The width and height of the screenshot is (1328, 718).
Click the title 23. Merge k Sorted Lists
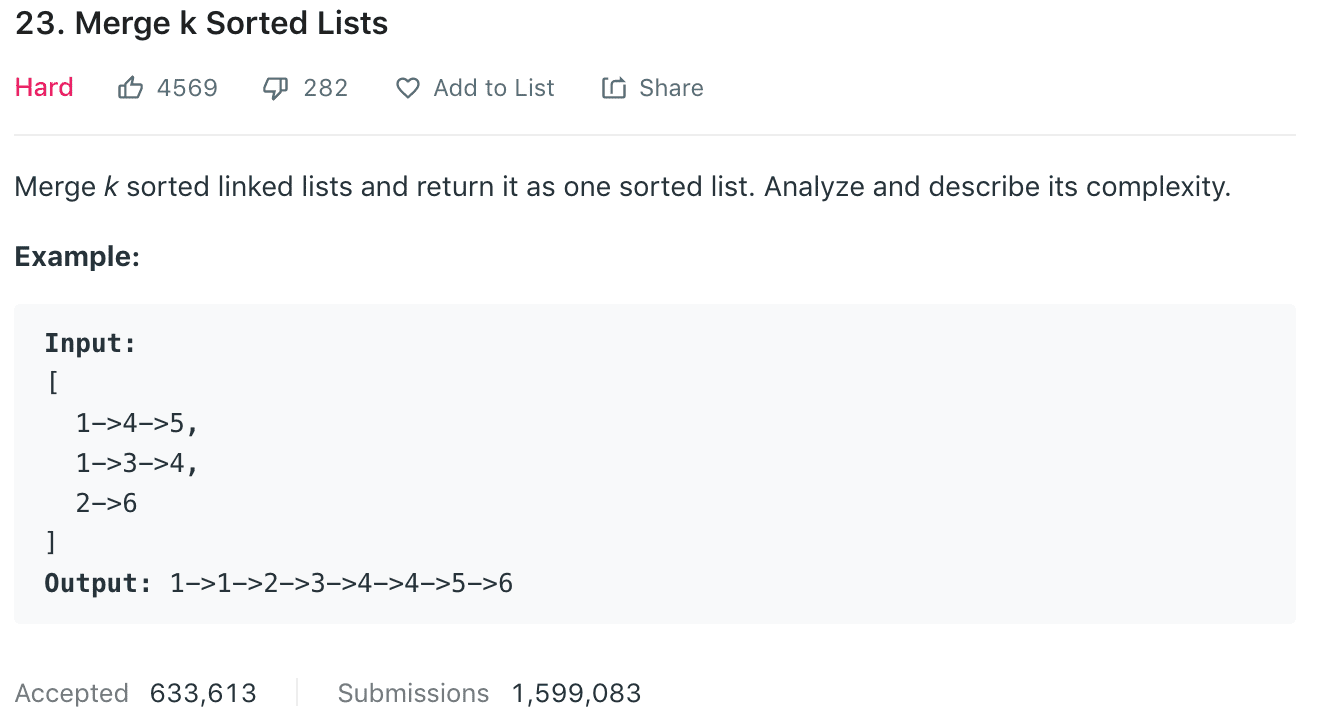click(x=201, y=24)
